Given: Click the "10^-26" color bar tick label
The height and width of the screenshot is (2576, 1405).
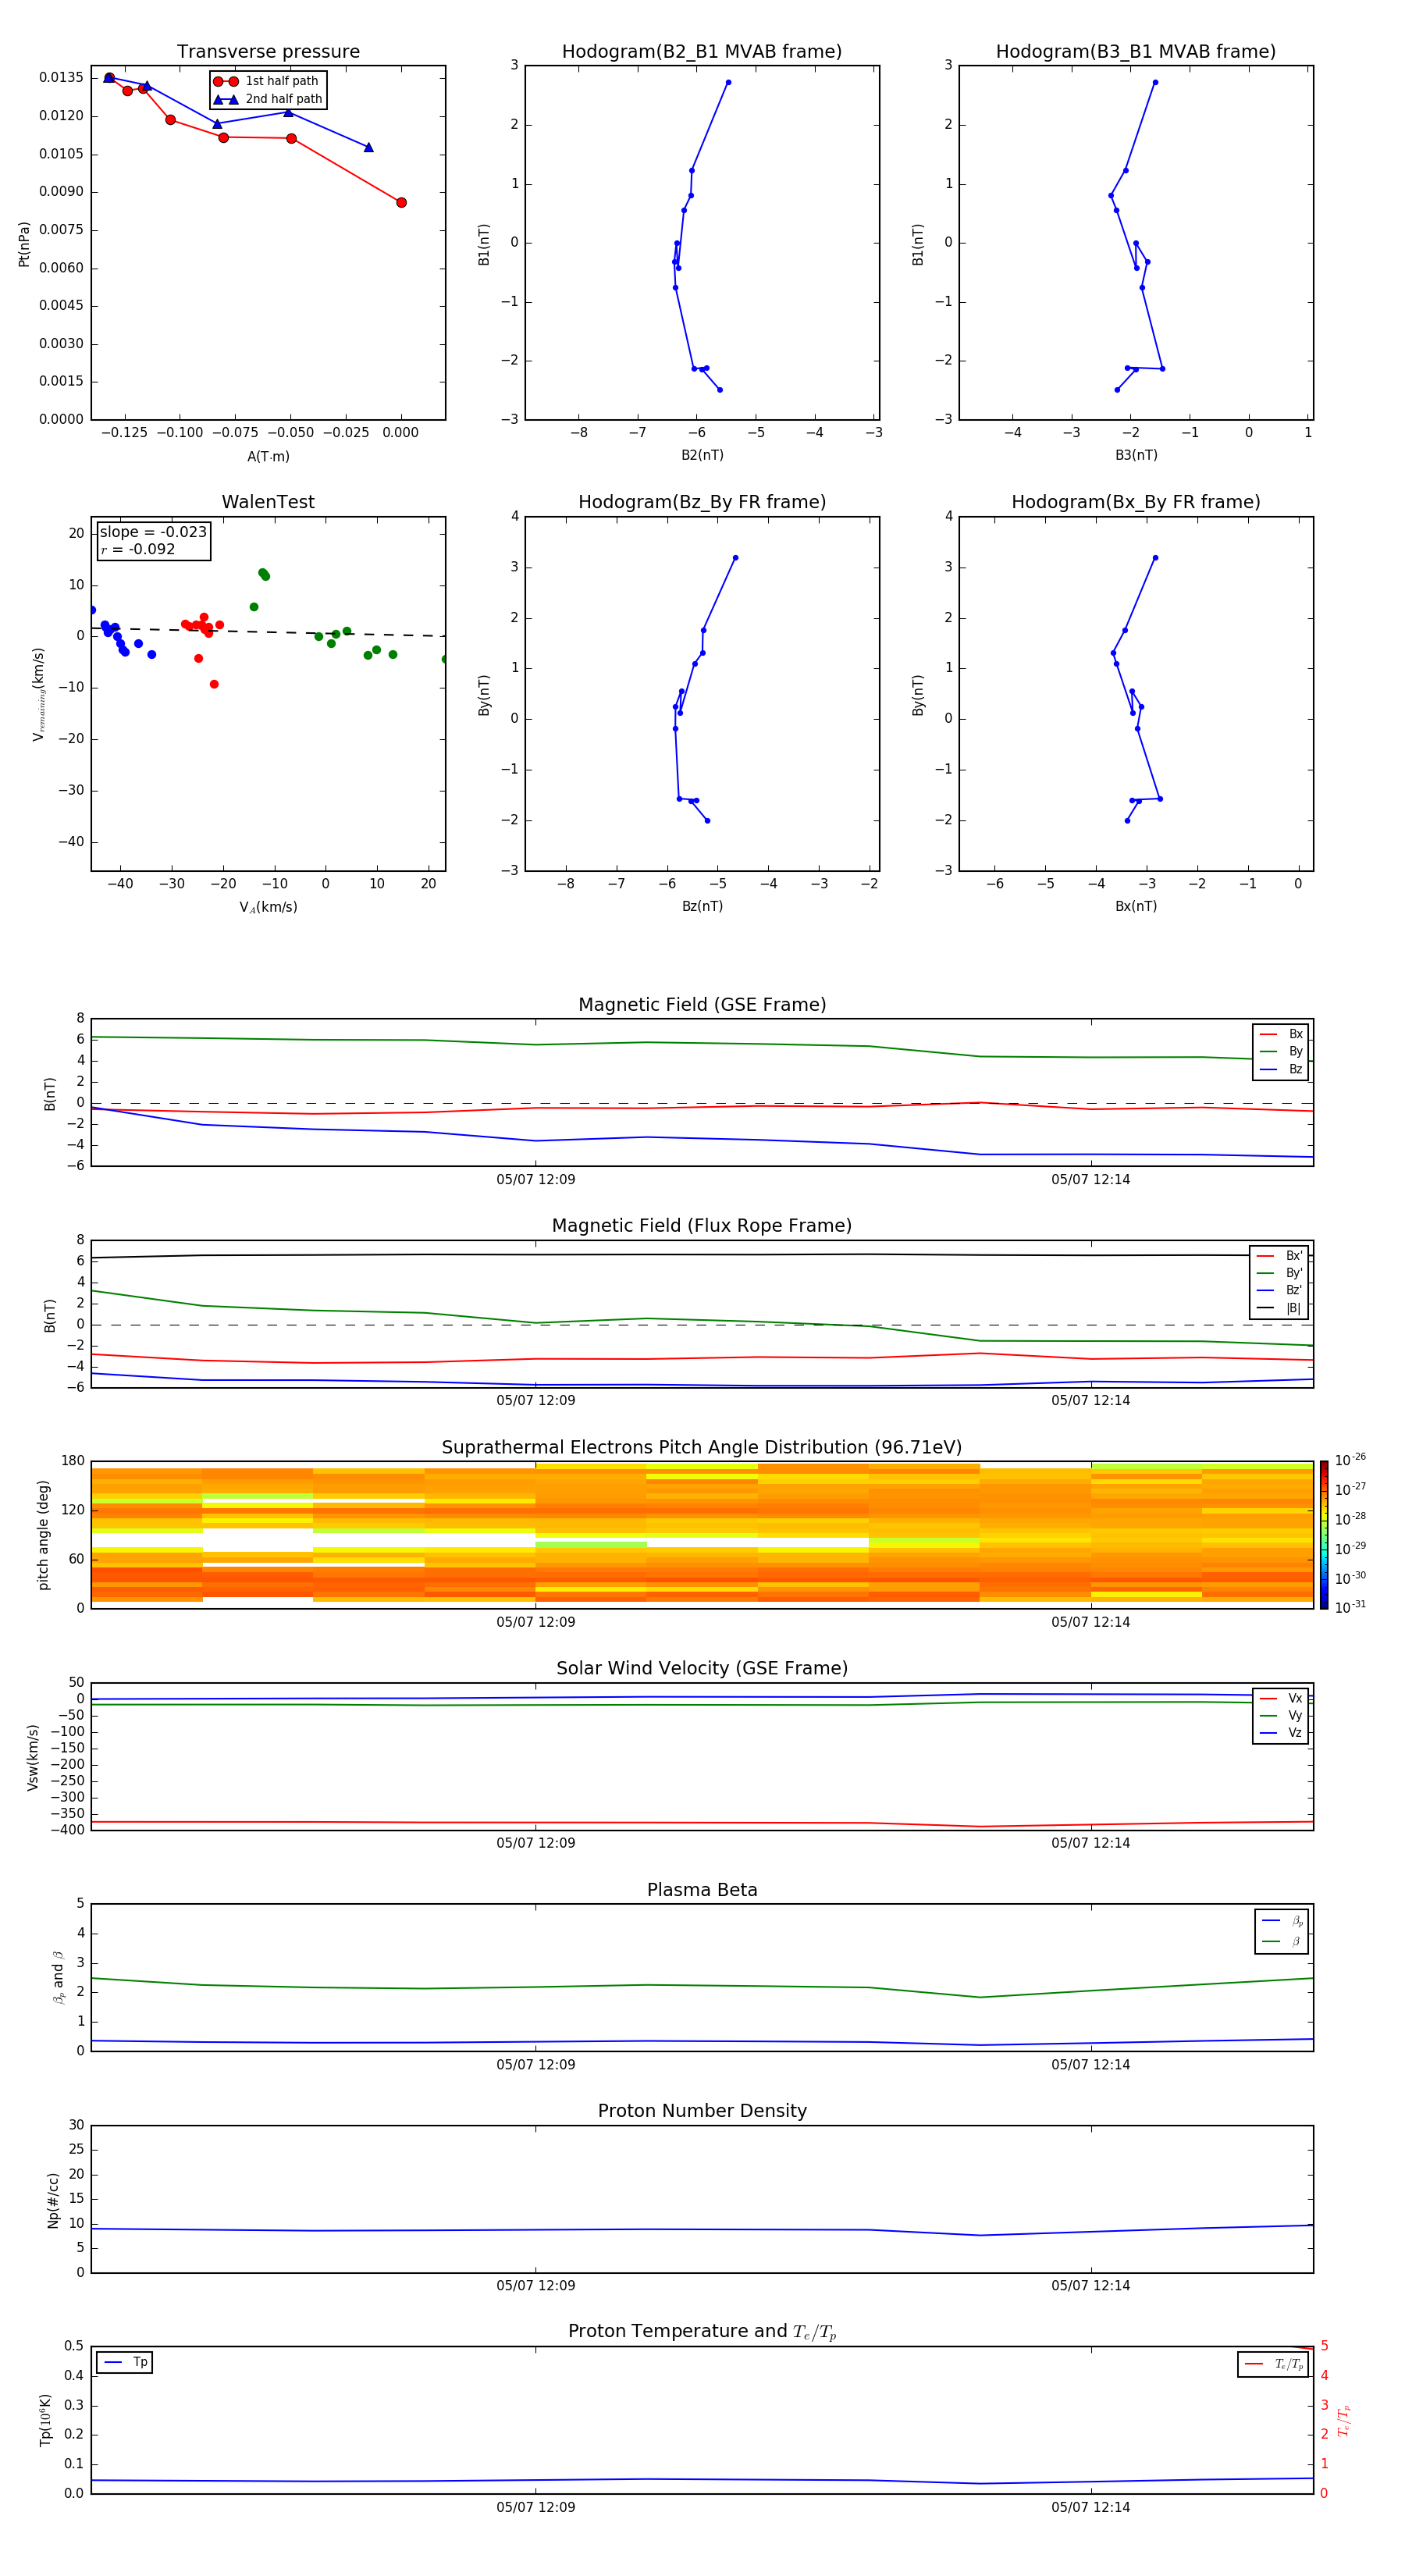Looking at the screenshot, I should 1350,1460.
